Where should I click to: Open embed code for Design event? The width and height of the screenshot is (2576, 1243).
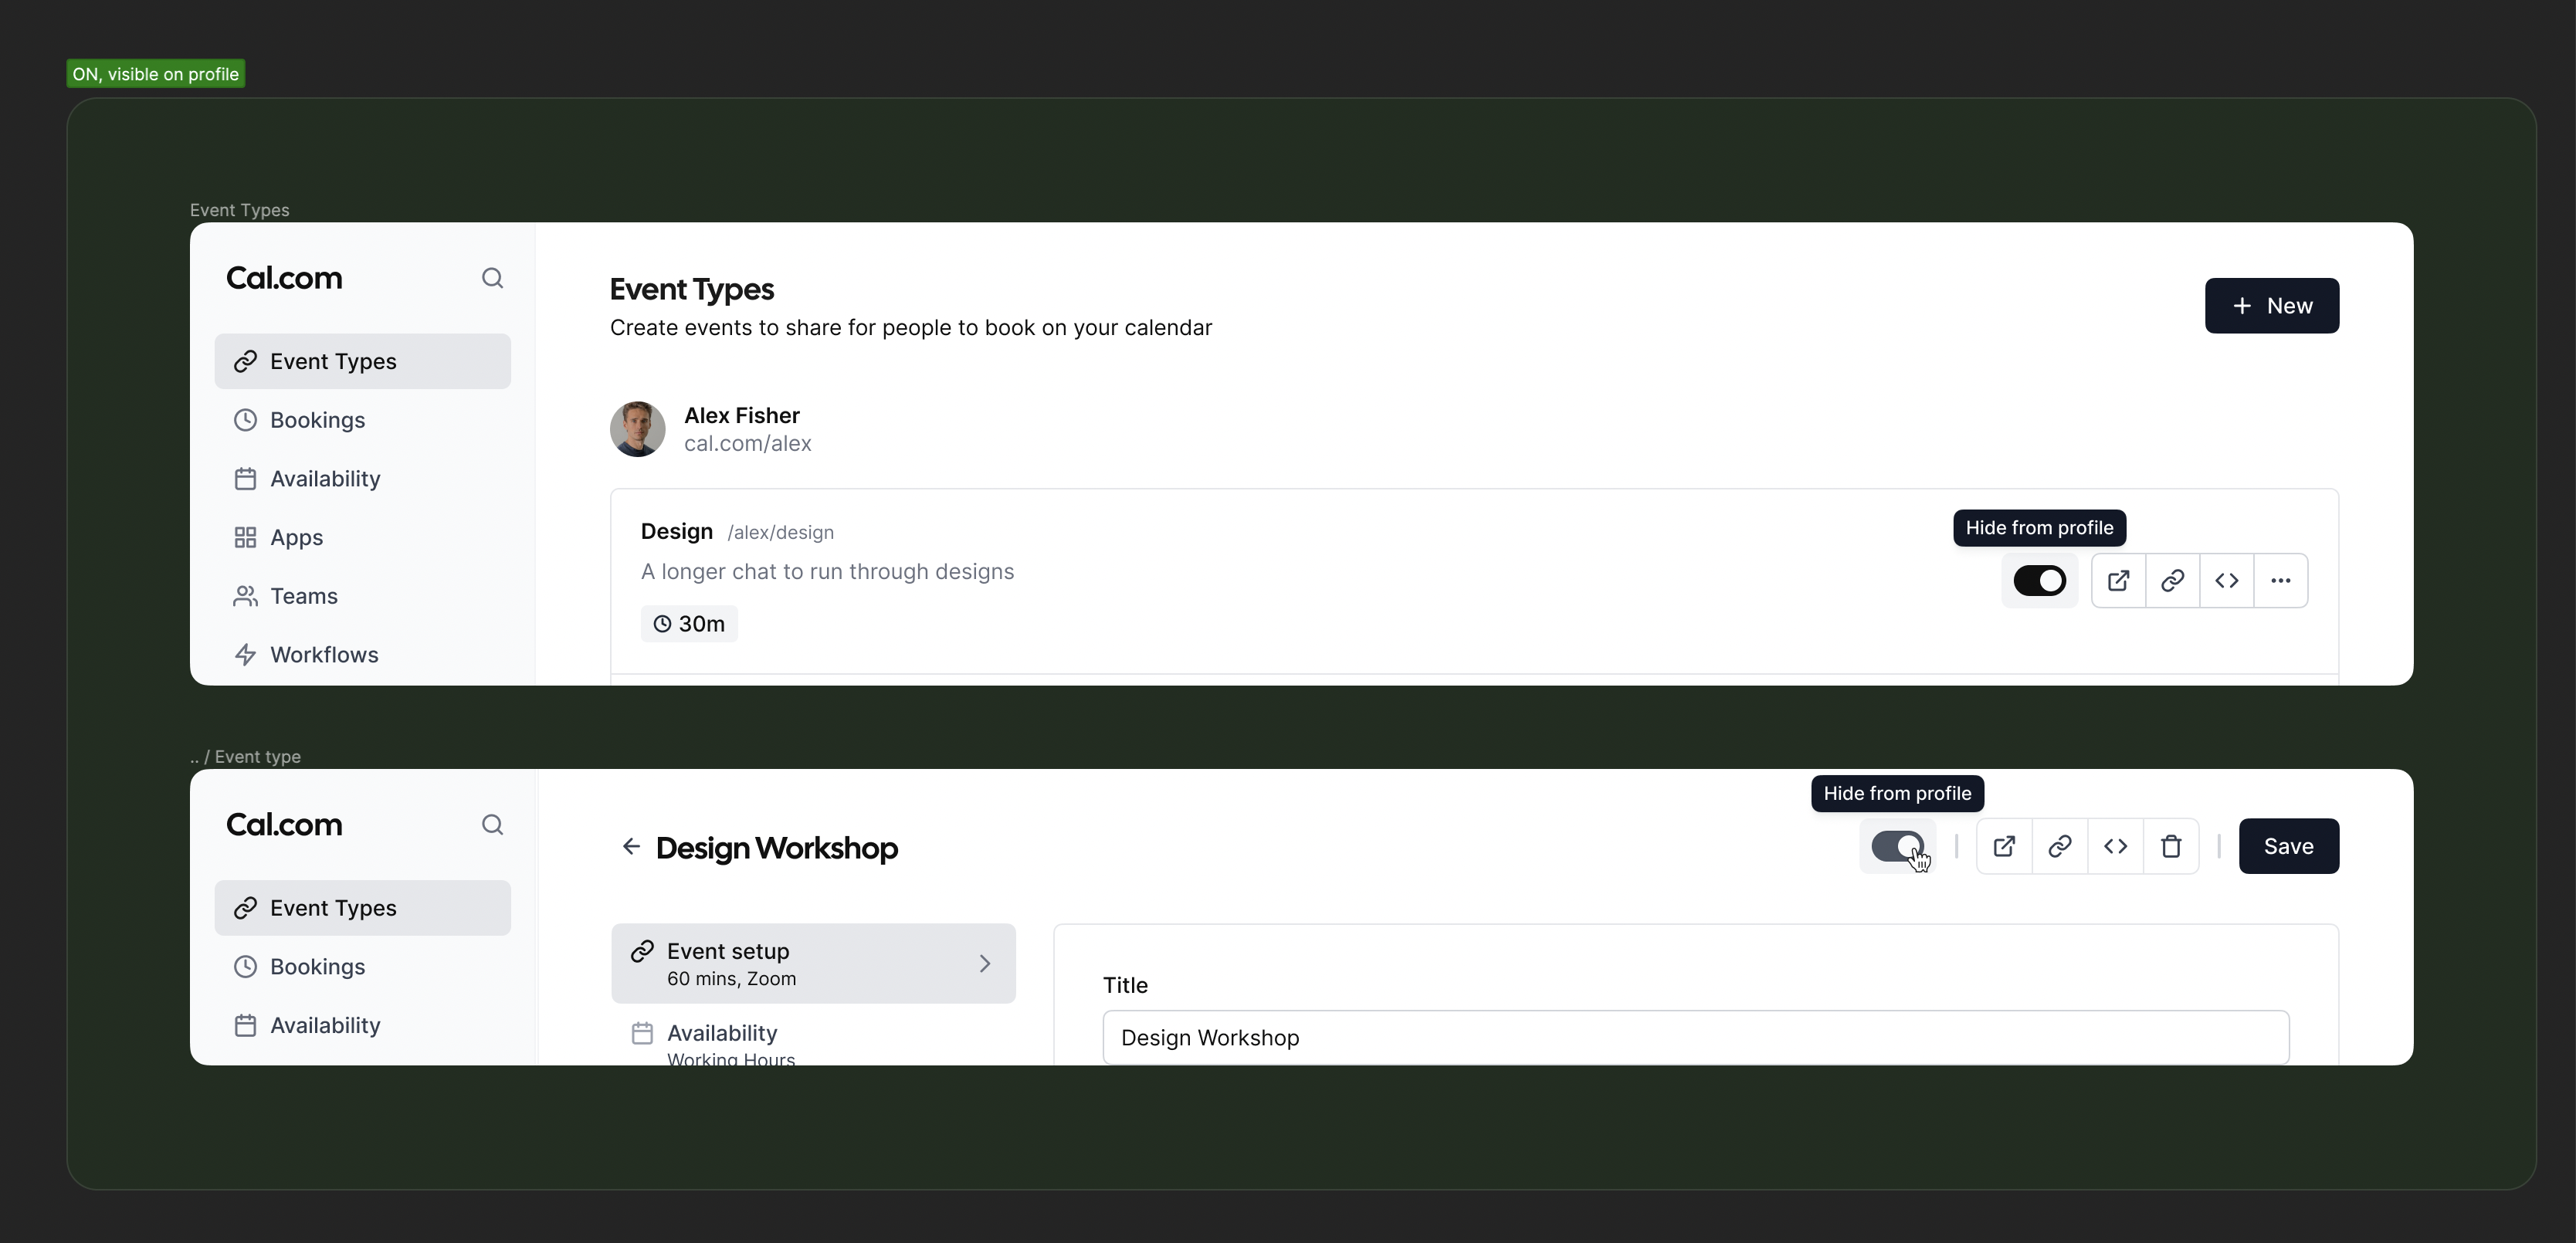click(2226, 581)
